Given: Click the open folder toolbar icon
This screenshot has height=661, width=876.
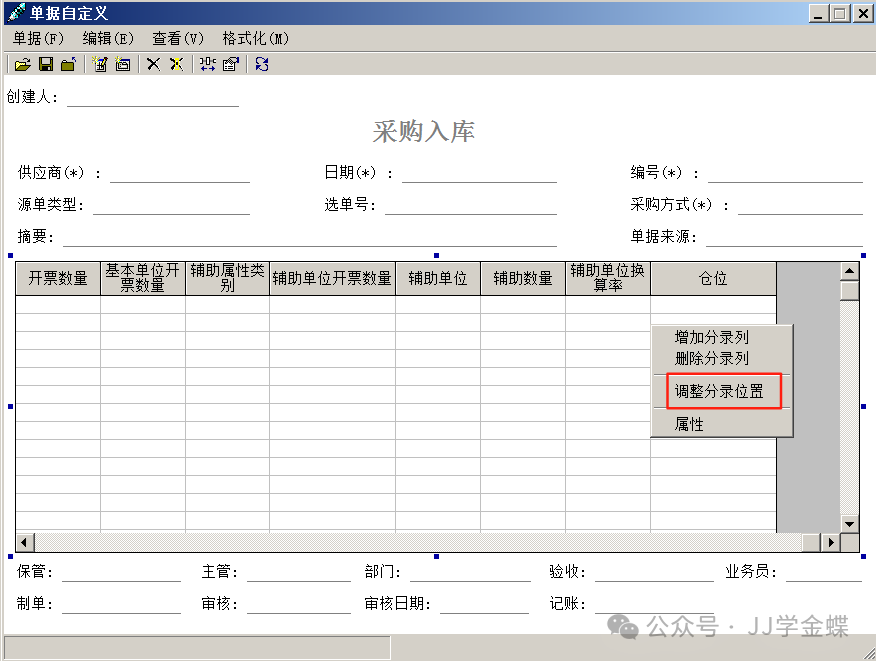Looking at the screenshot, I should [22, 64].
